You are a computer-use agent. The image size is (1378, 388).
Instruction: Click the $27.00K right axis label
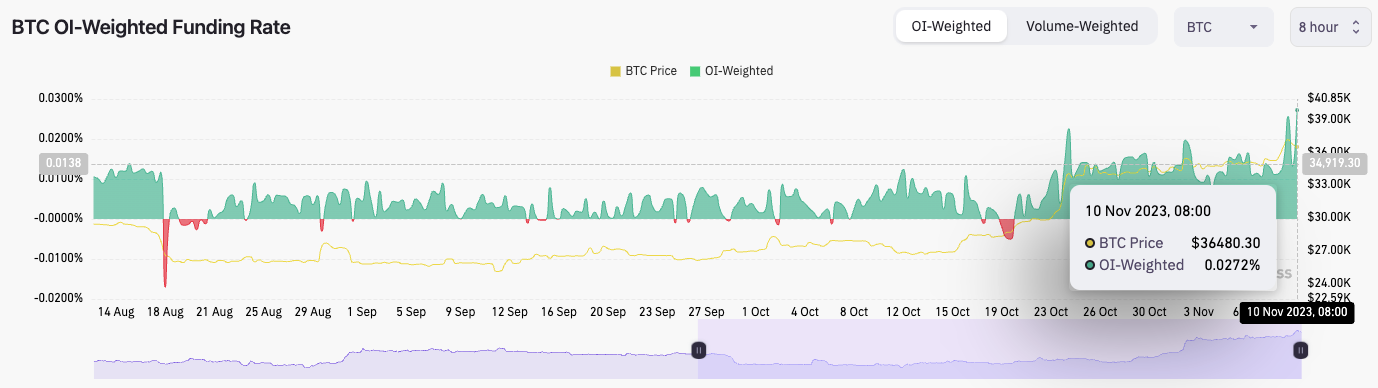(x=1329, y=249)
